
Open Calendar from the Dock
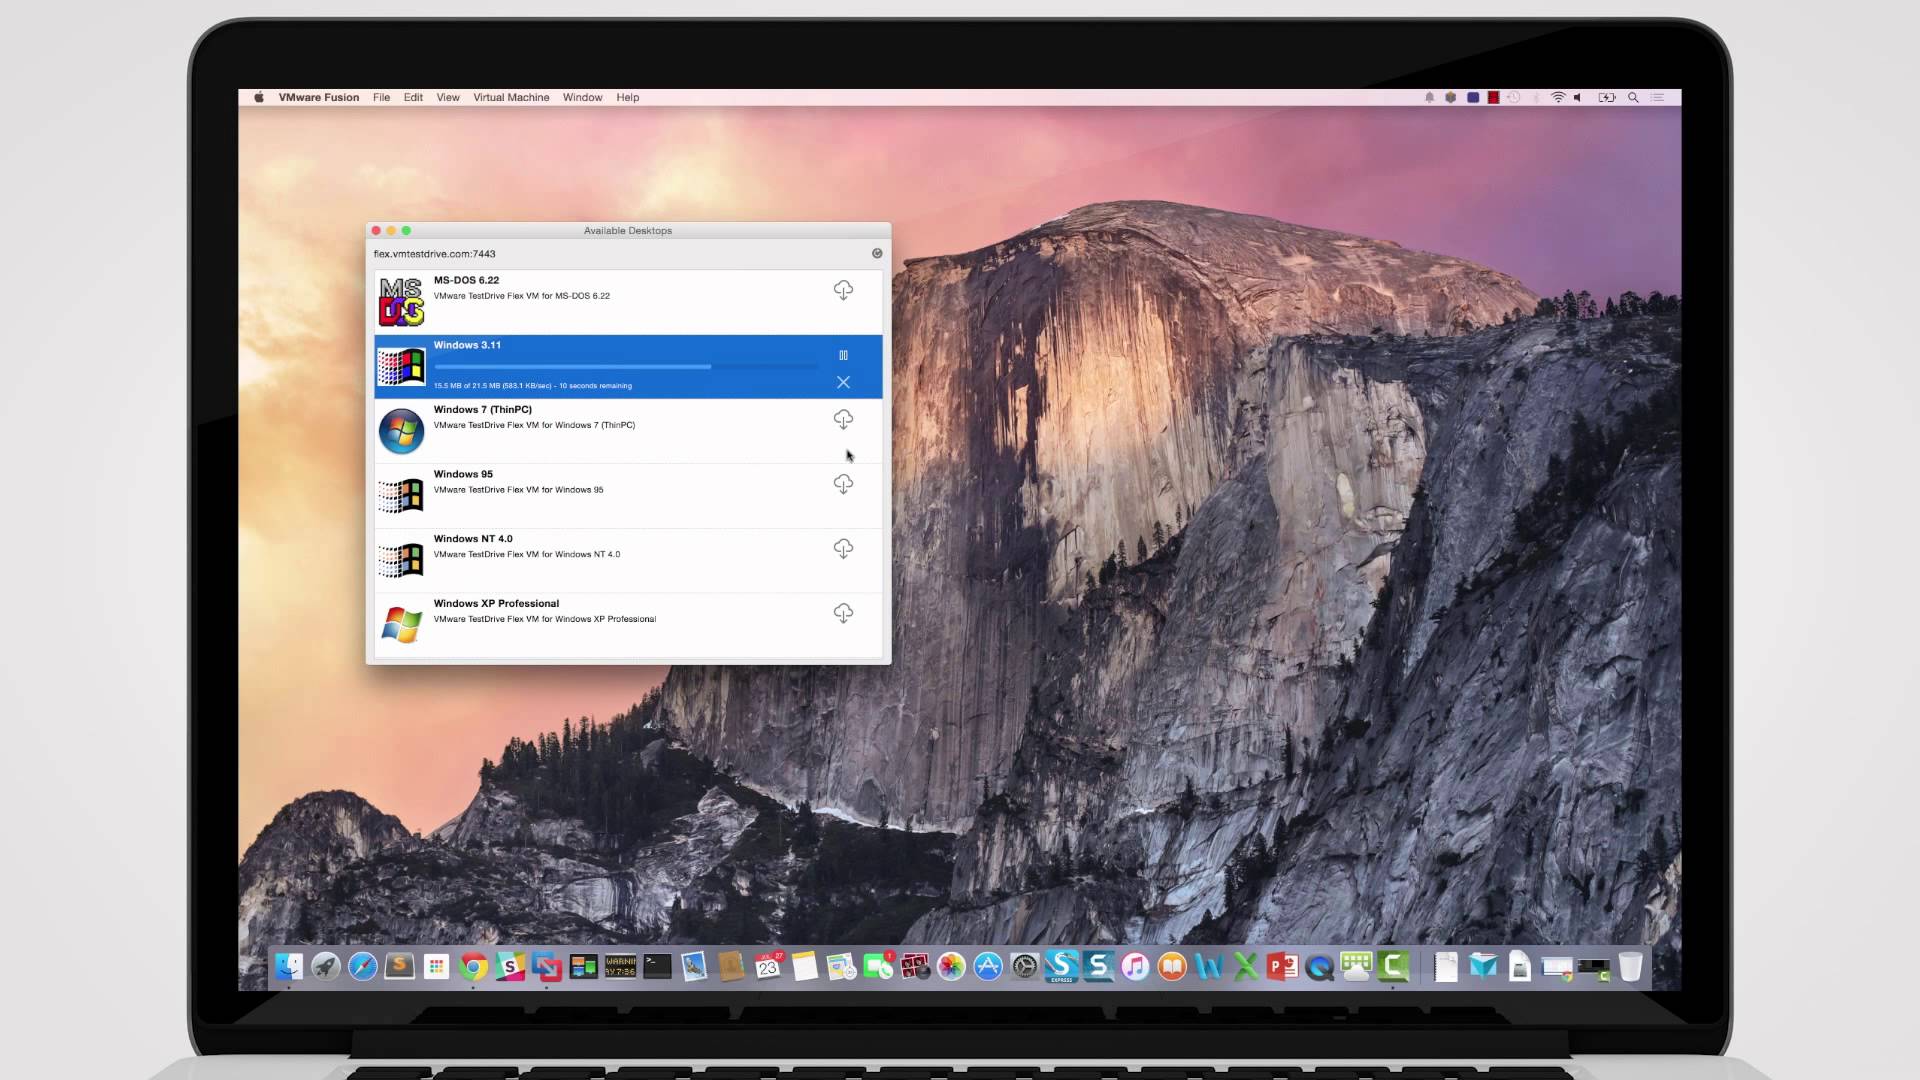pos(768,966)
